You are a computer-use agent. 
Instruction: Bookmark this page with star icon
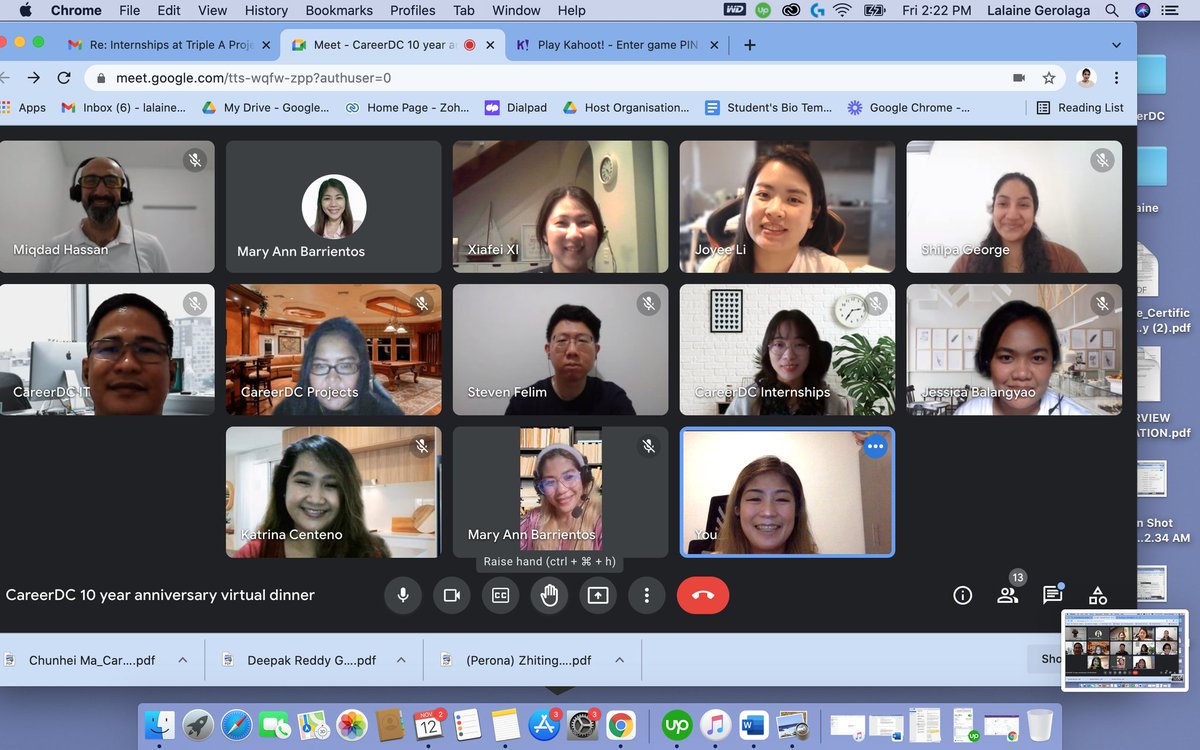(x=1049, y=77)
